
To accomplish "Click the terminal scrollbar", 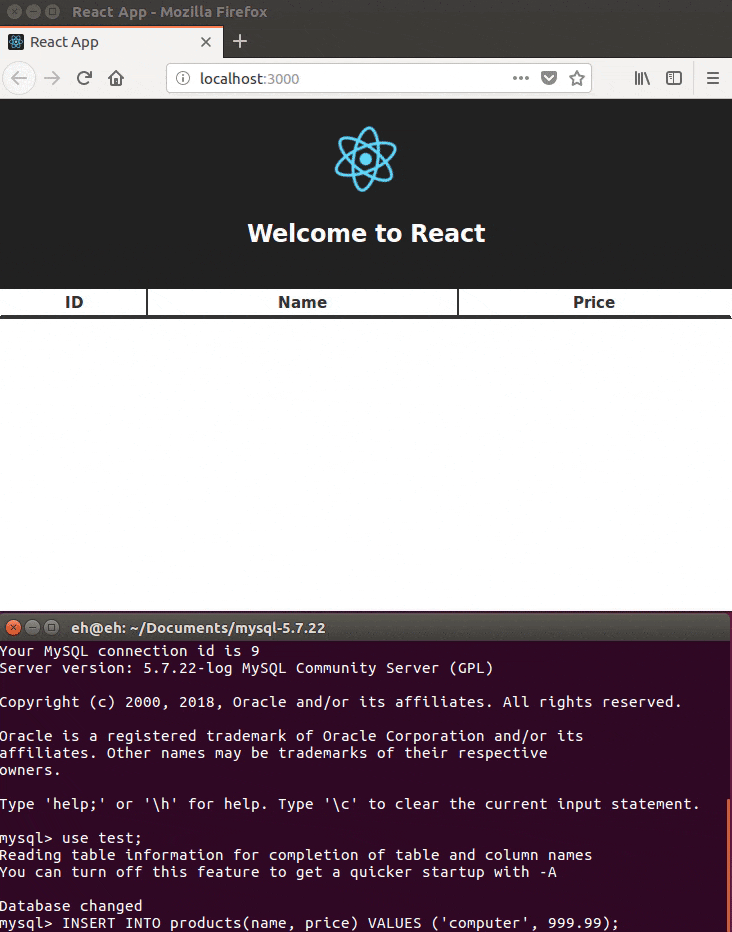I will 729,865.
